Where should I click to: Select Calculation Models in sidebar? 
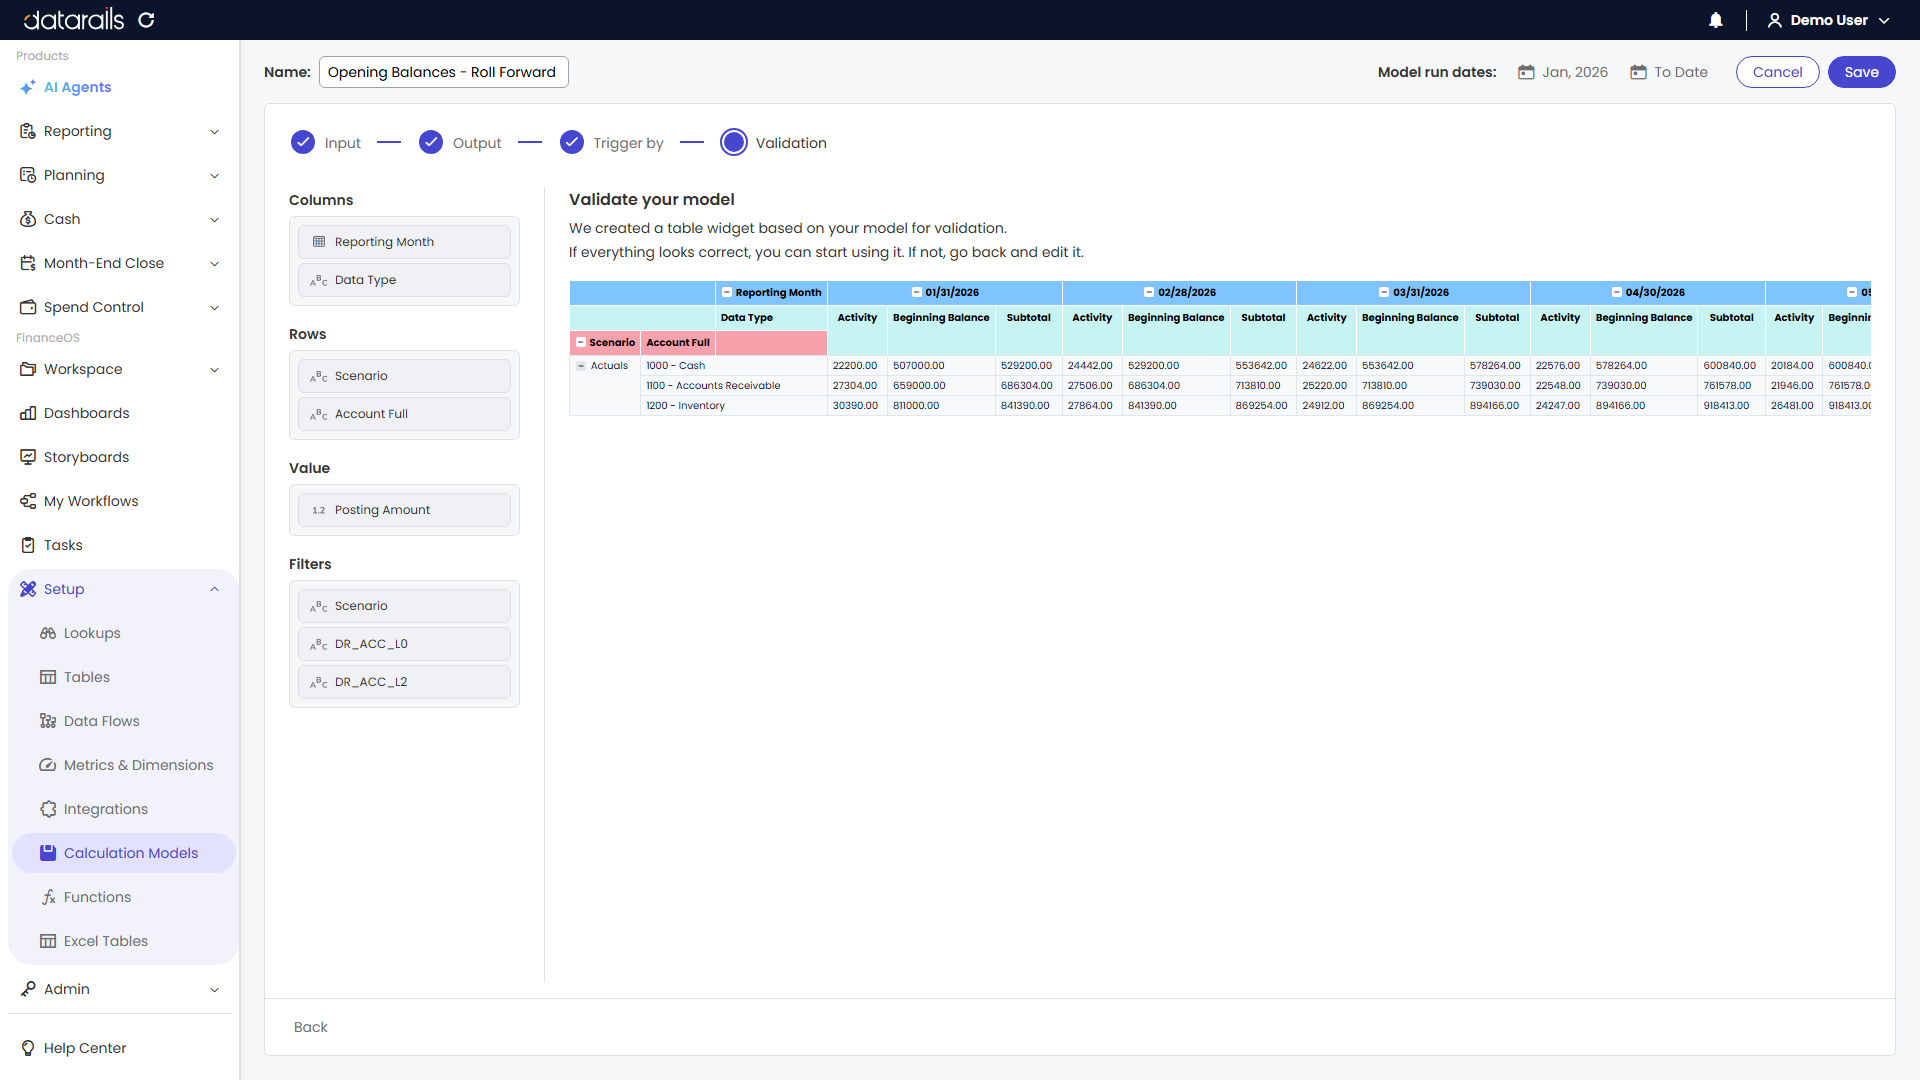coord(124,853)
